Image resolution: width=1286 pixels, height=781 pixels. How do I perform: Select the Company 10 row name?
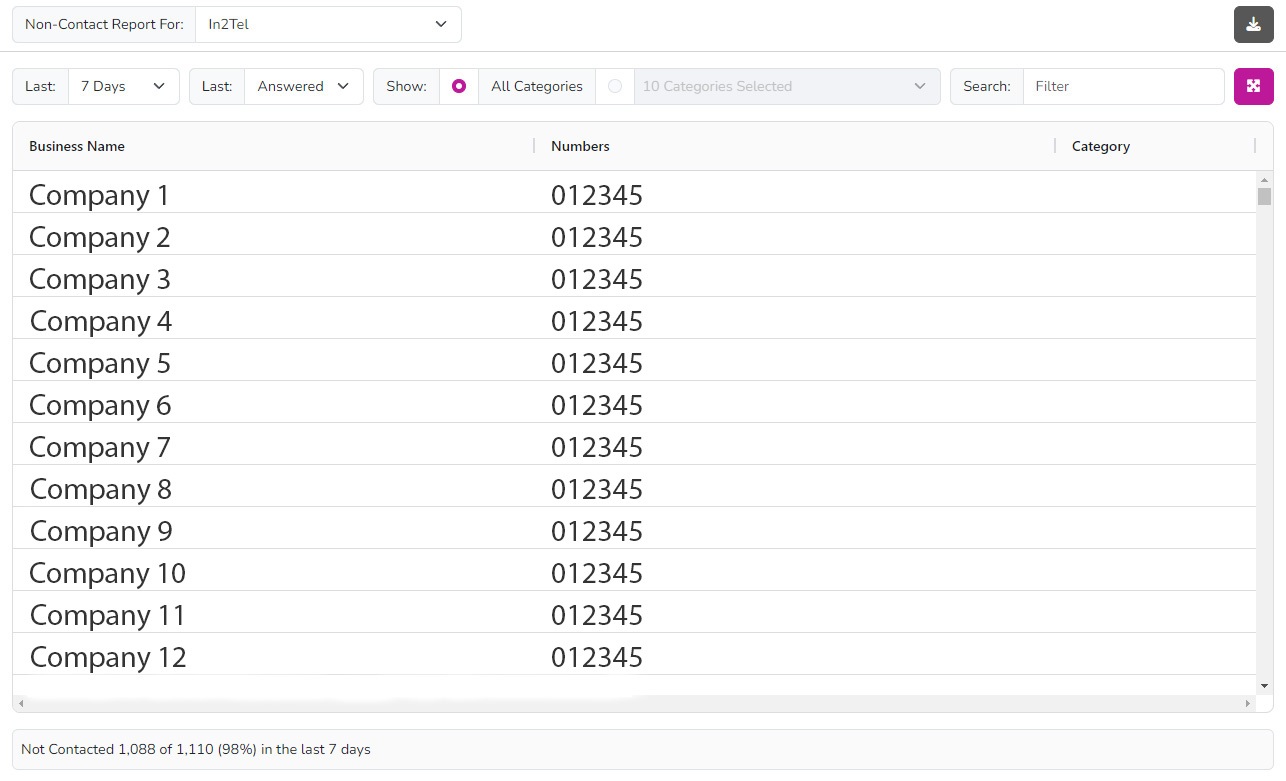click(x=107, y=574)
